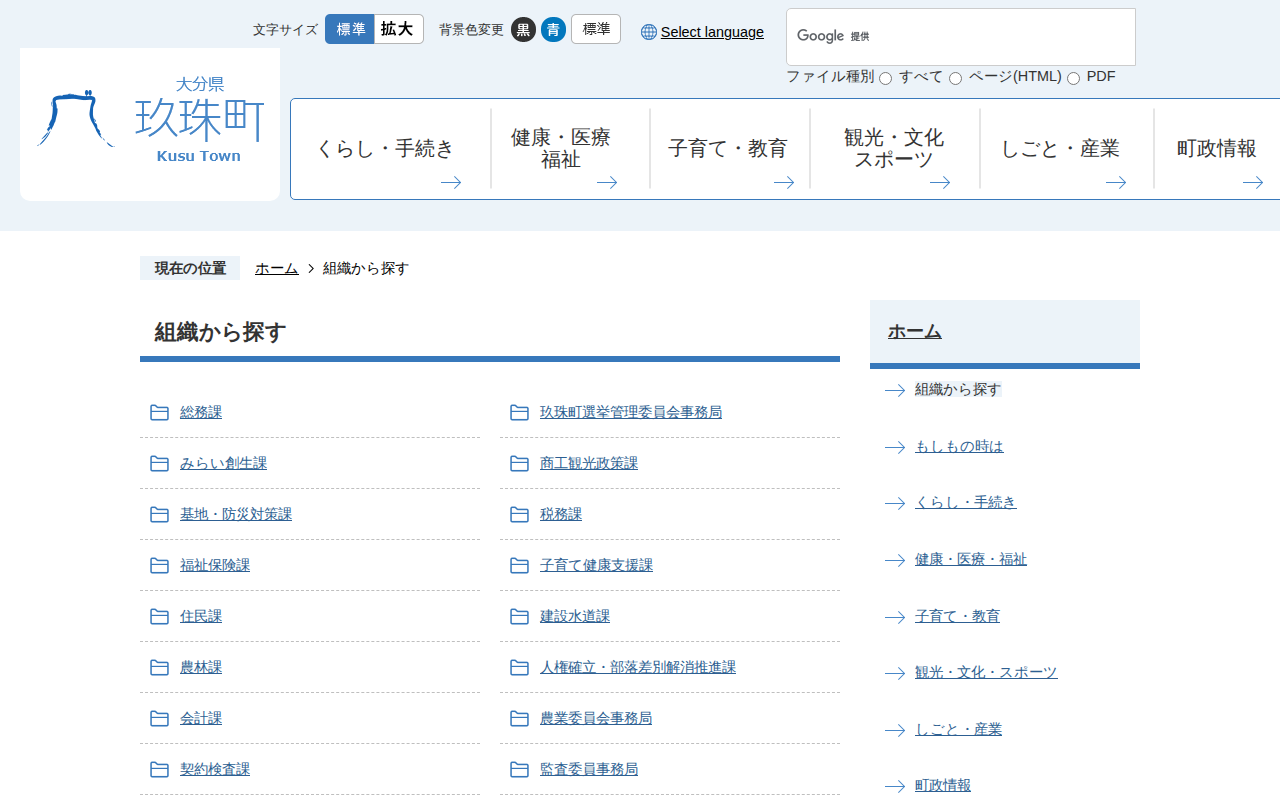Change background color to blue
The width and height of the screenshot is (1280, 800).
pos(553,30)
